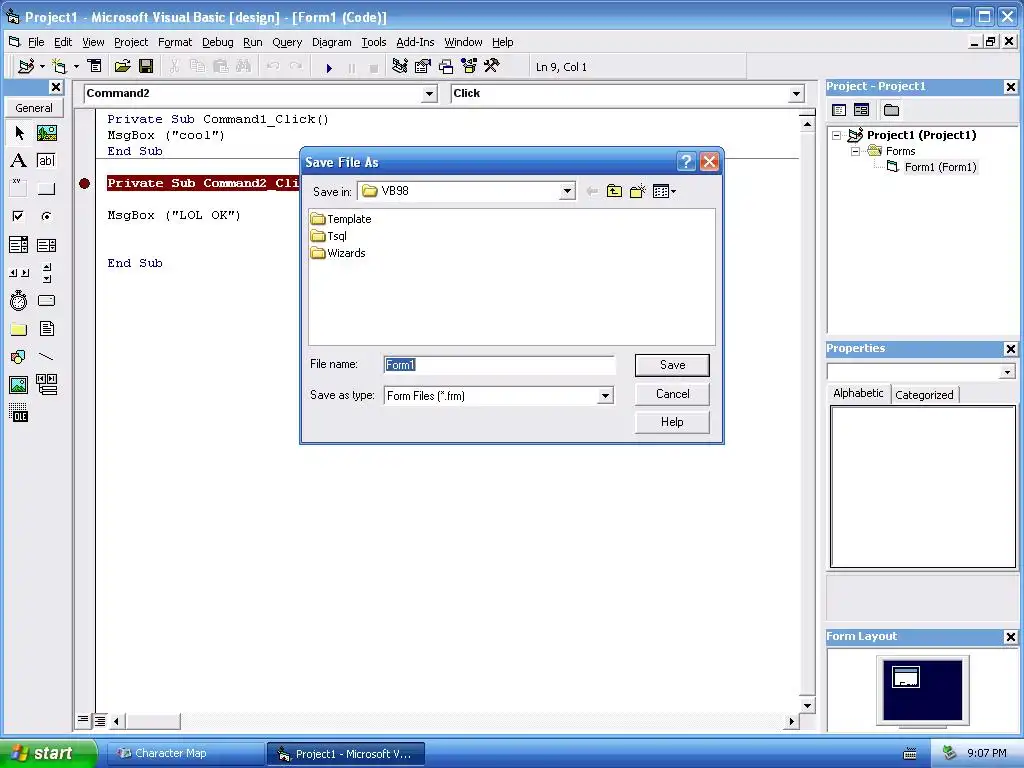Select the ComboBox control tool
1024x768 pixels.
tap(19, 245)
